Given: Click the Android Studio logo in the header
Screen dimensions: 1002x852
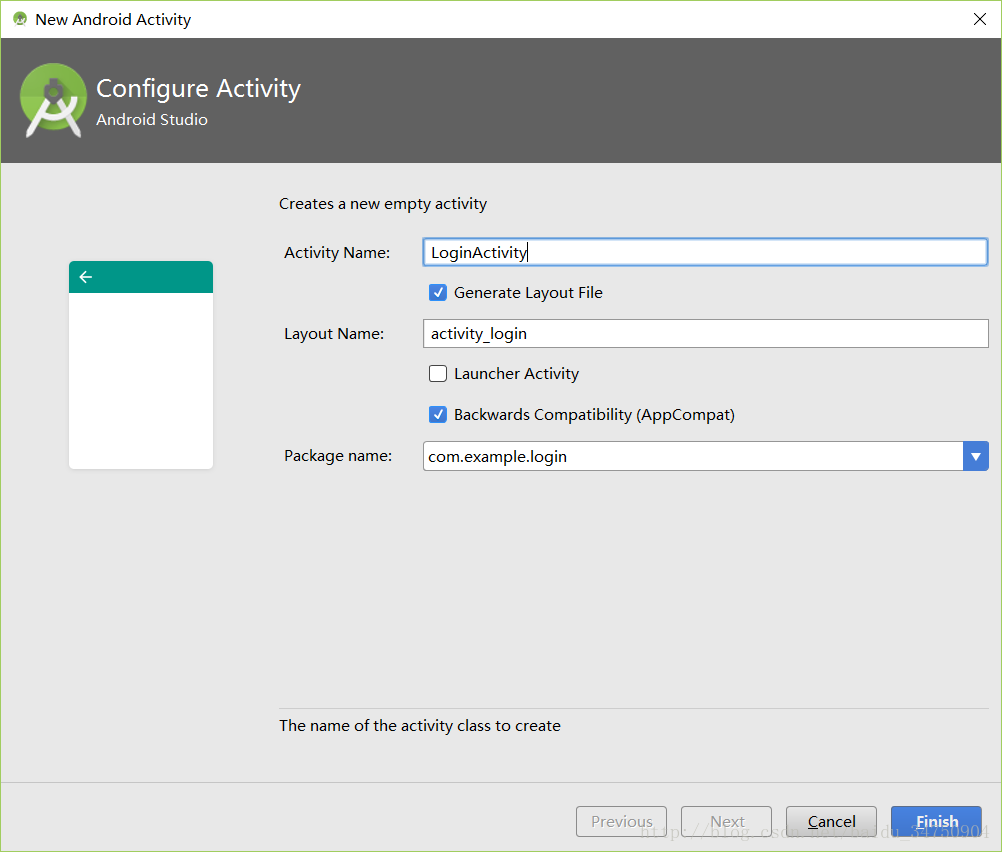Looking at the screenshot, I should (x=53, y=100).
